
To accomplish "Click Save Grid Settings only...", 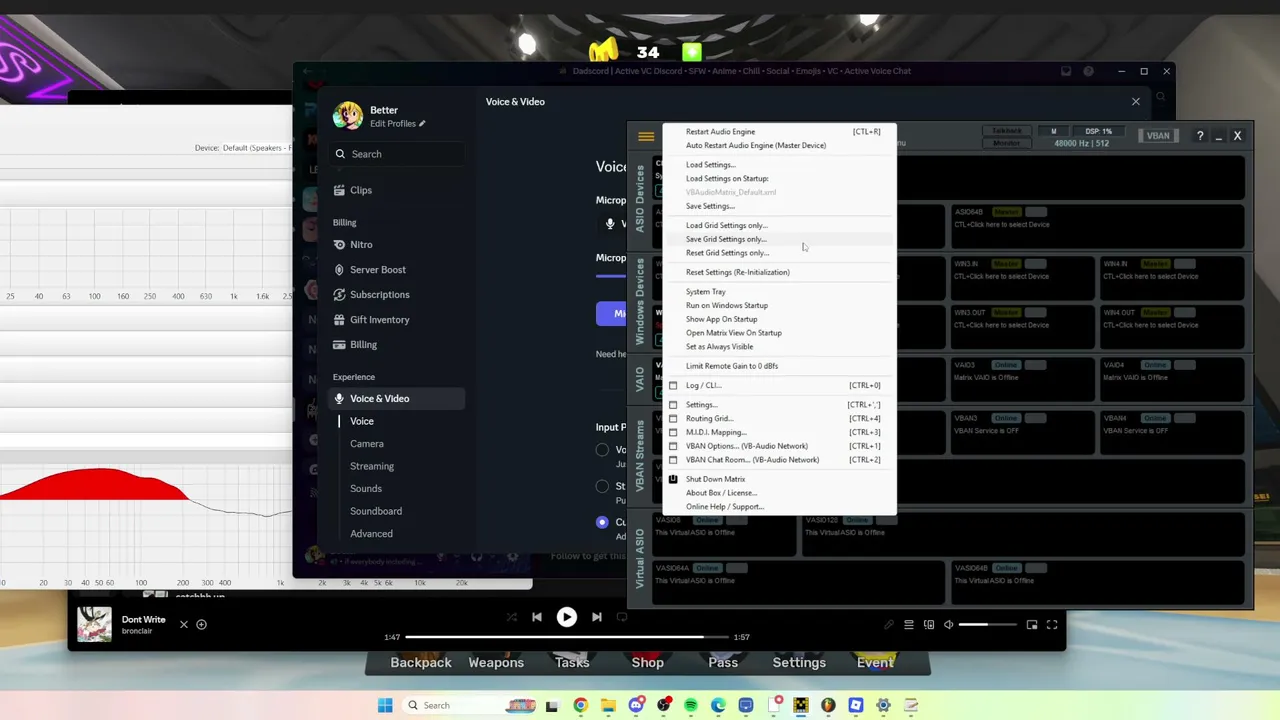I will [x=726, y=240].
